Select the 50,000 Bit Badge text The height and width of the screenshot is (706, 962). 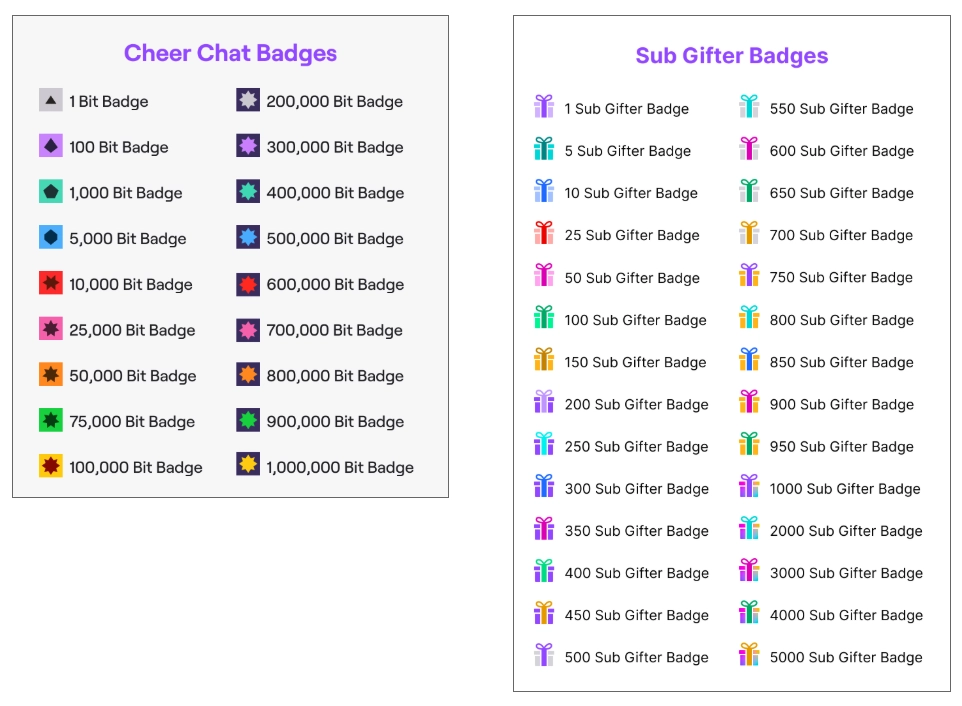coord(132,376)
